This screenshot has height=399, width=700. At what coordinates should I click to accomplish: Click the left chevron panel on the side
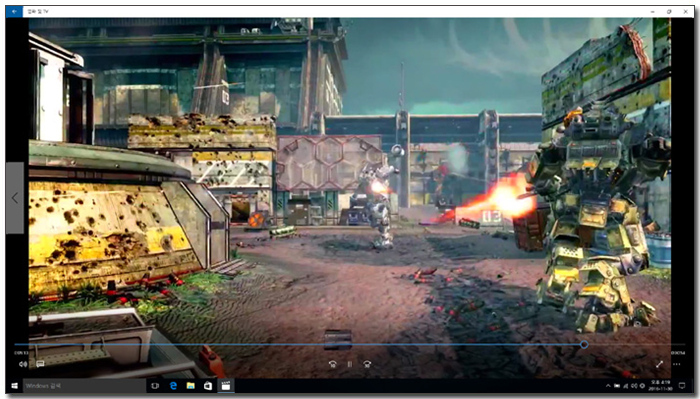(x=15, y=198)
